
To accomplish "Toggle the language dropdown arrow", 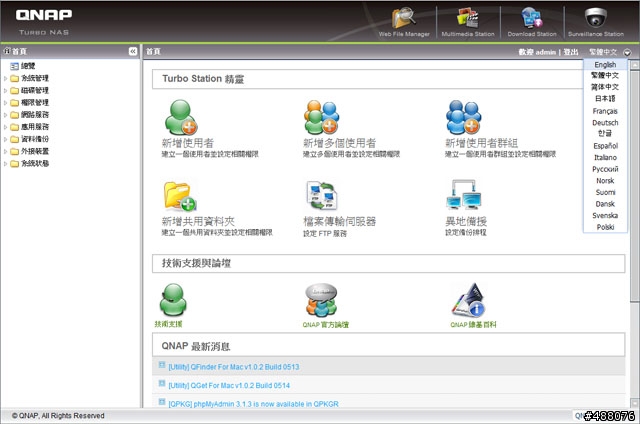I will (627, 52).
